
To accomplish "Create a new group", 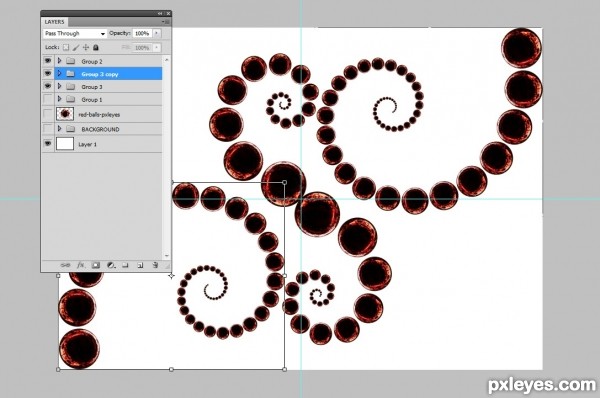I will 125,265.
